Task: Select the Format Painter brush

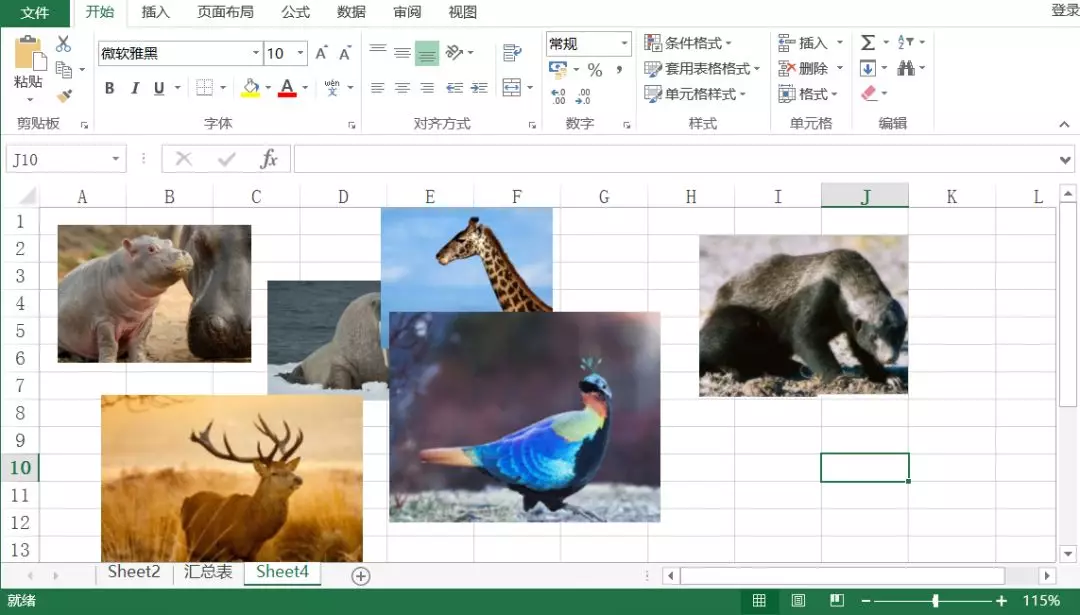Action: pyautogui.click(x=64, y=96)
